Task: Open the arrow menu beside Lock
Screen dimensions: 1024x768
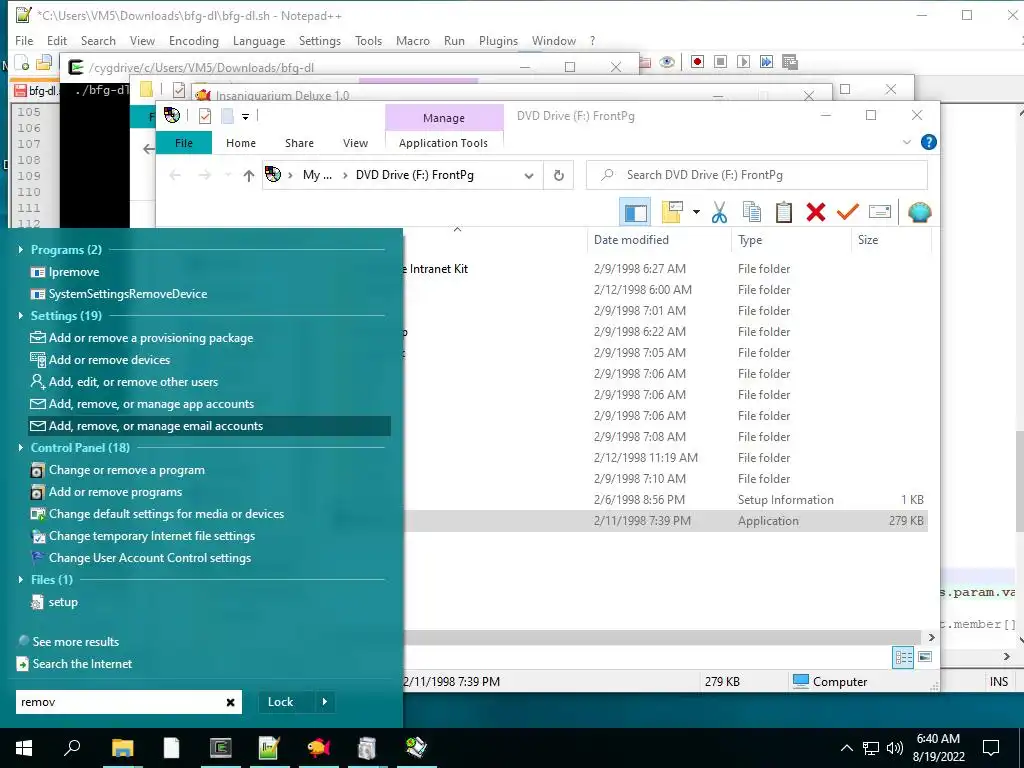Action: tap(325, 702)
